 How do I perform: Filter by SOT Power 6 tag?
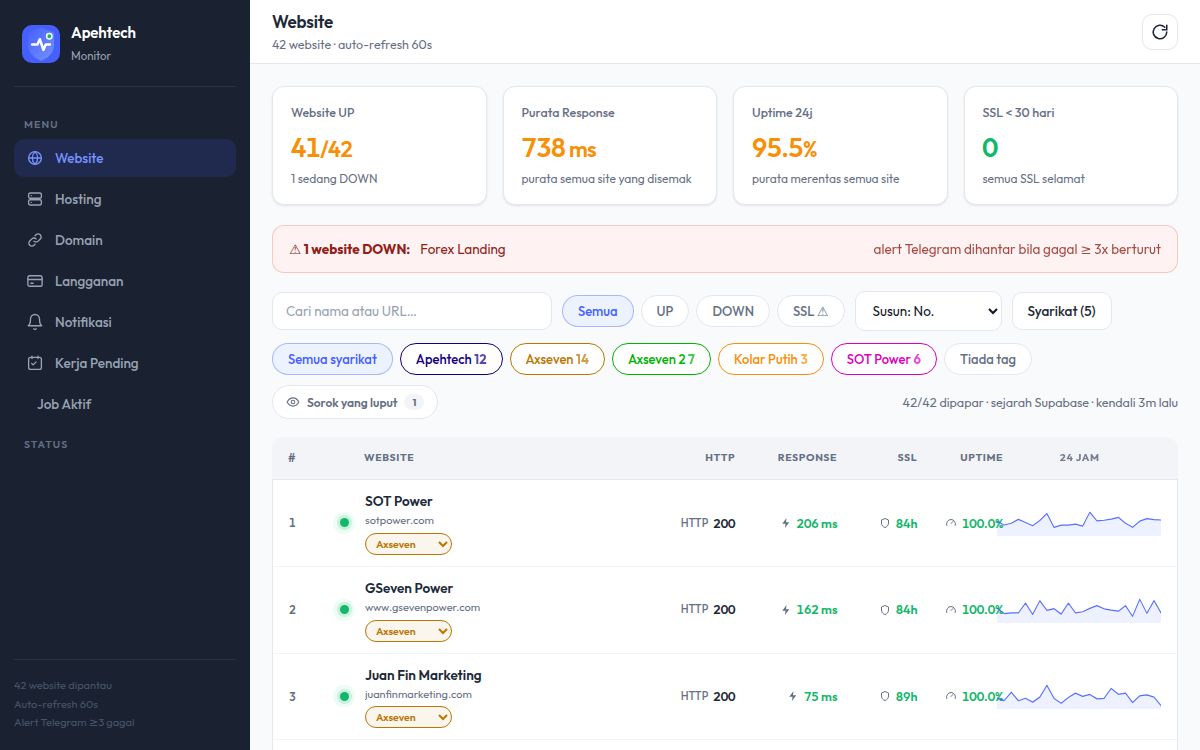(x=883, y=359)
